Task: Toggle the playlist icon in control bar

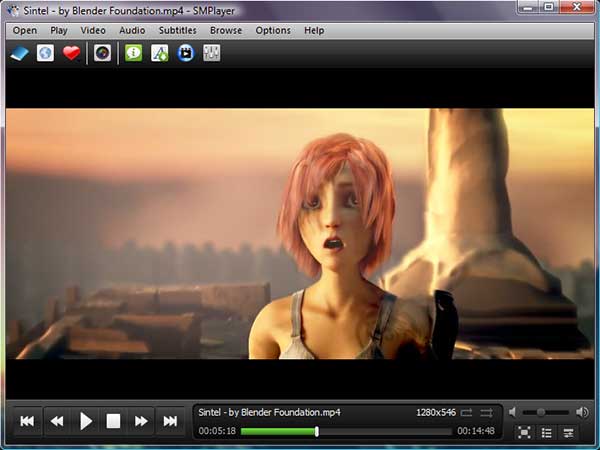Action: [547, 432]
